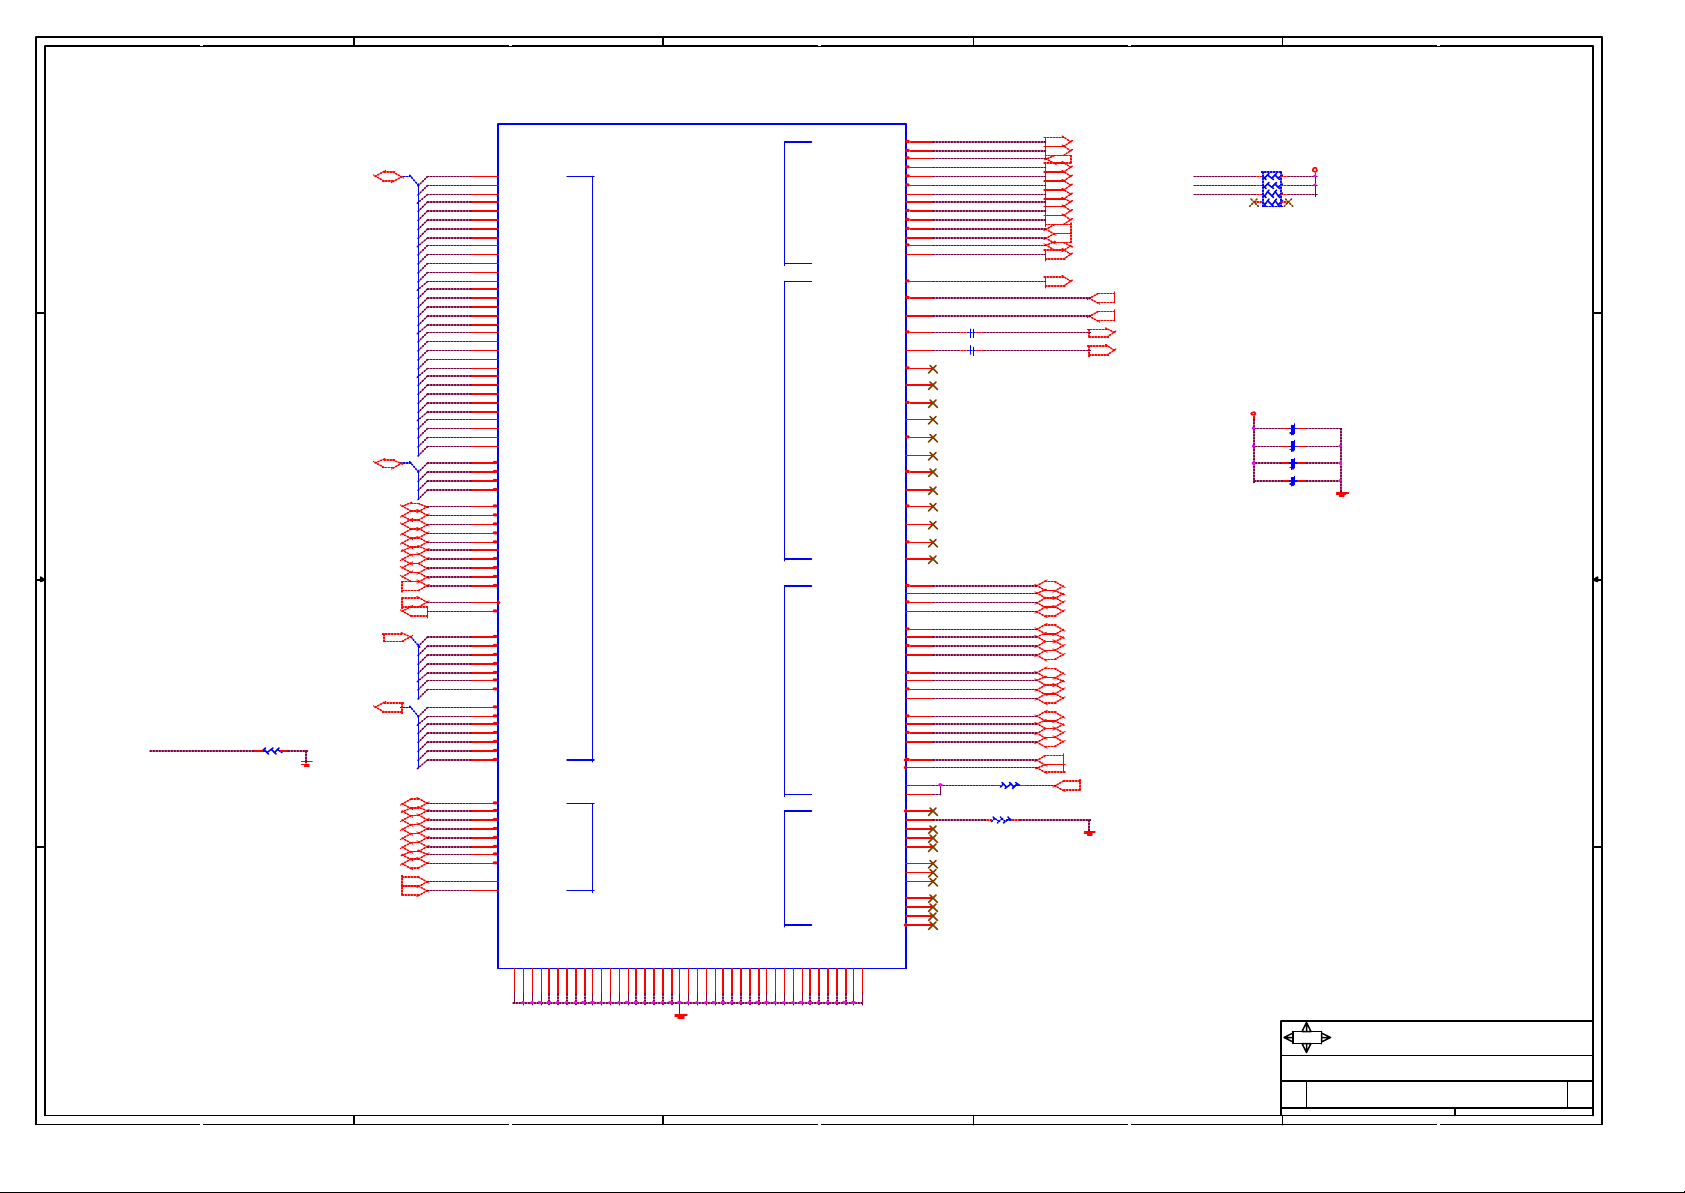Select the power node above the capacitor bank

point(1253,413)
